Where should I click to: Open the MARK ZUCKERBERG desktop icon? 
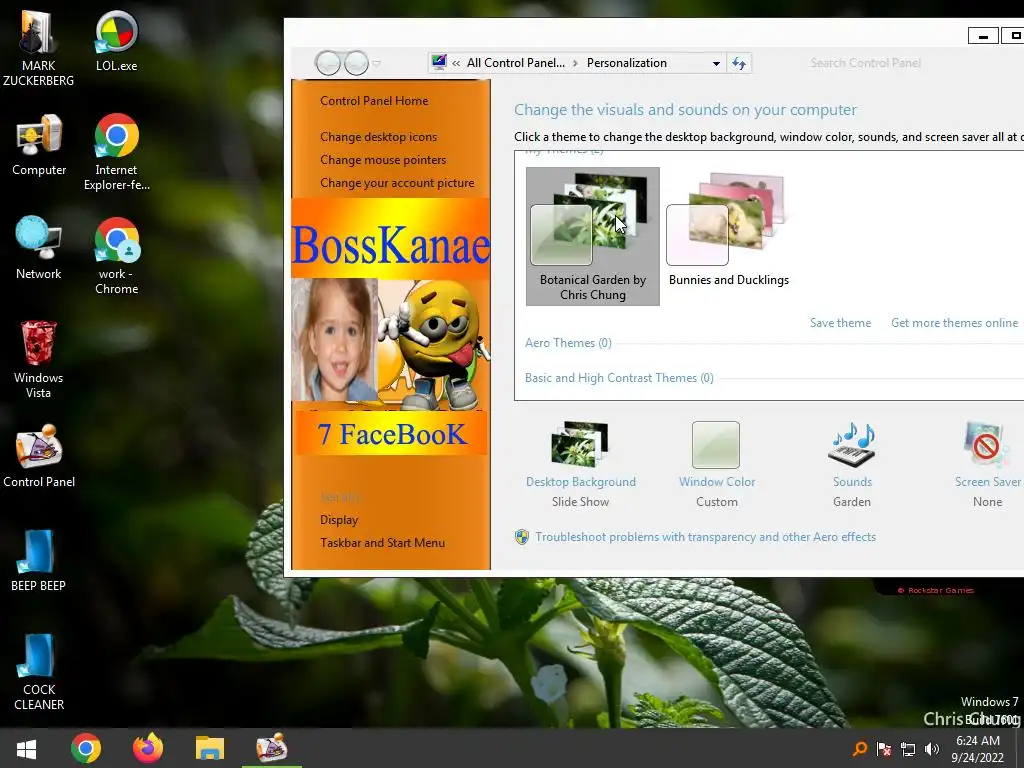(38, 46)
